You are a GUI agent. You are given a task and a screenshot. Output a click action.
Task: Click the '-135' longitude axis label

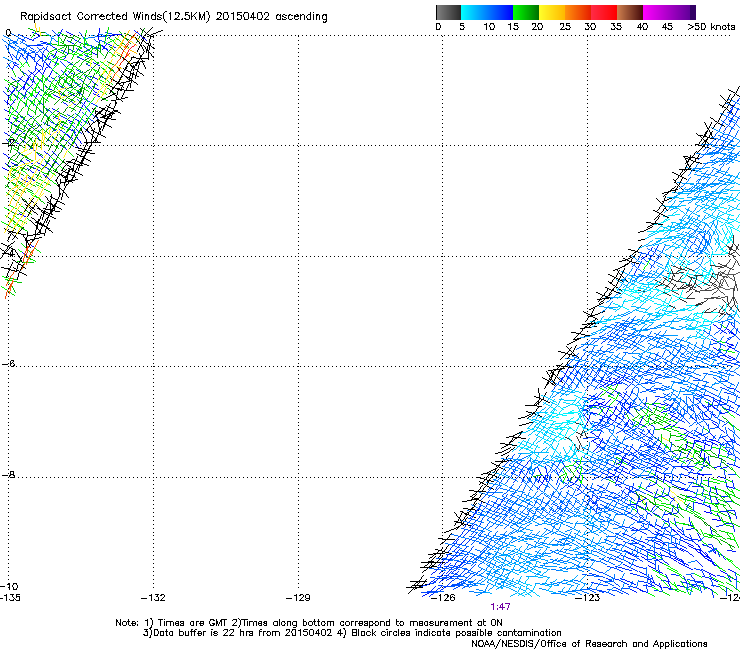tap(10, 598)
